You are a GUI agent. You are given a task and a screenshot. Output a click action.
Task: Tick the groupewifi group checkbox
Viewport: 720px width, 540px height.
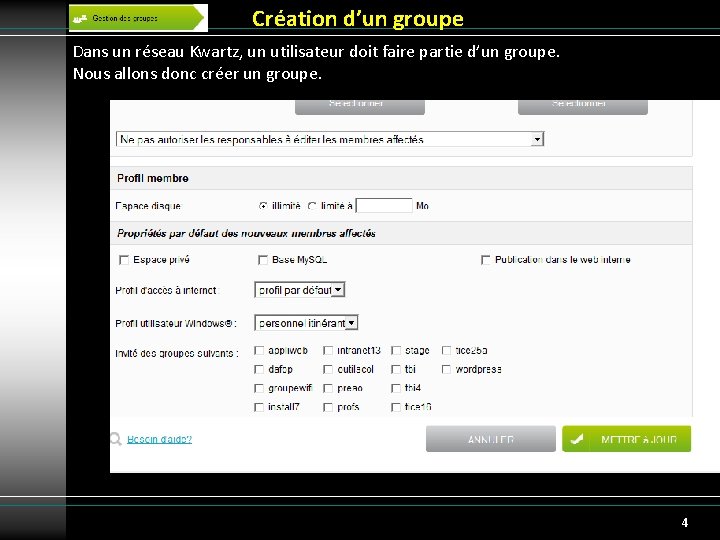[259, 388]
